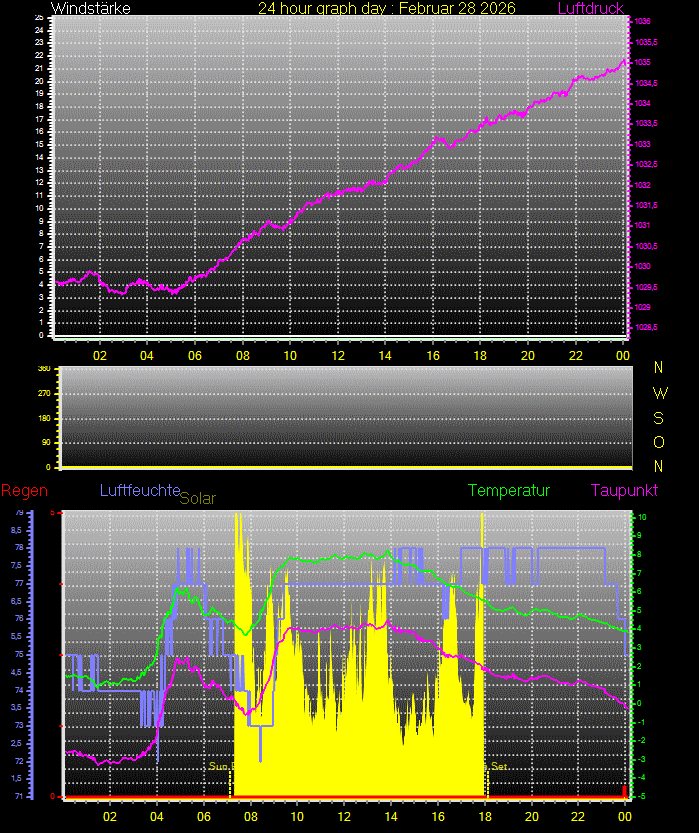
Task: Click the Sun rise marker label
Action: click(220, 766)
